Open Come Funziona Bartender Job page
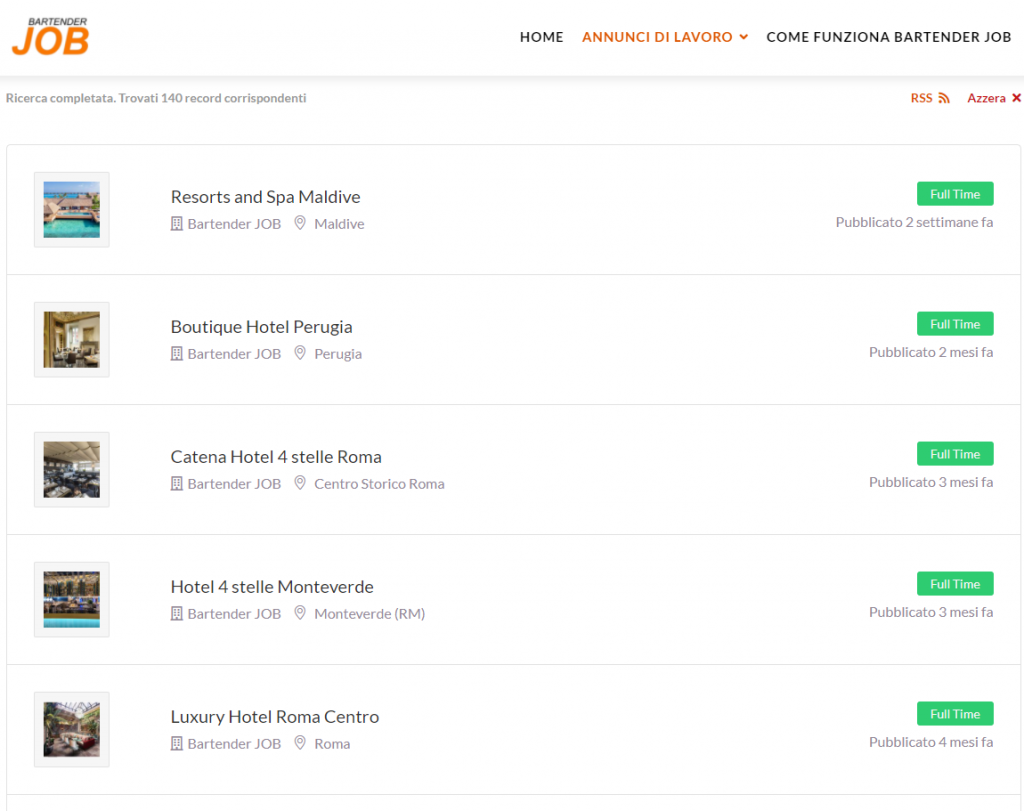This screenshot has width=1024, height=811. (x=888, y=37)
